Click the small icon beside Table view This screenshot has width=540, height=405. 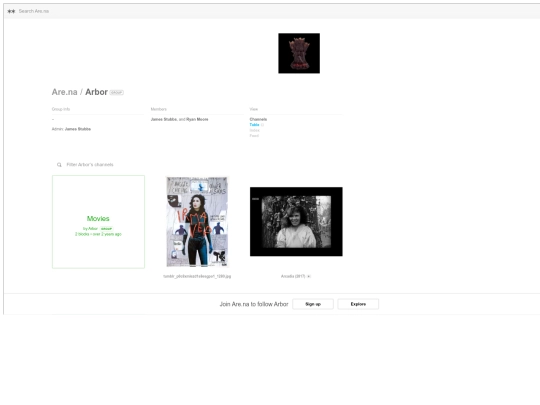tap(262, 125)
